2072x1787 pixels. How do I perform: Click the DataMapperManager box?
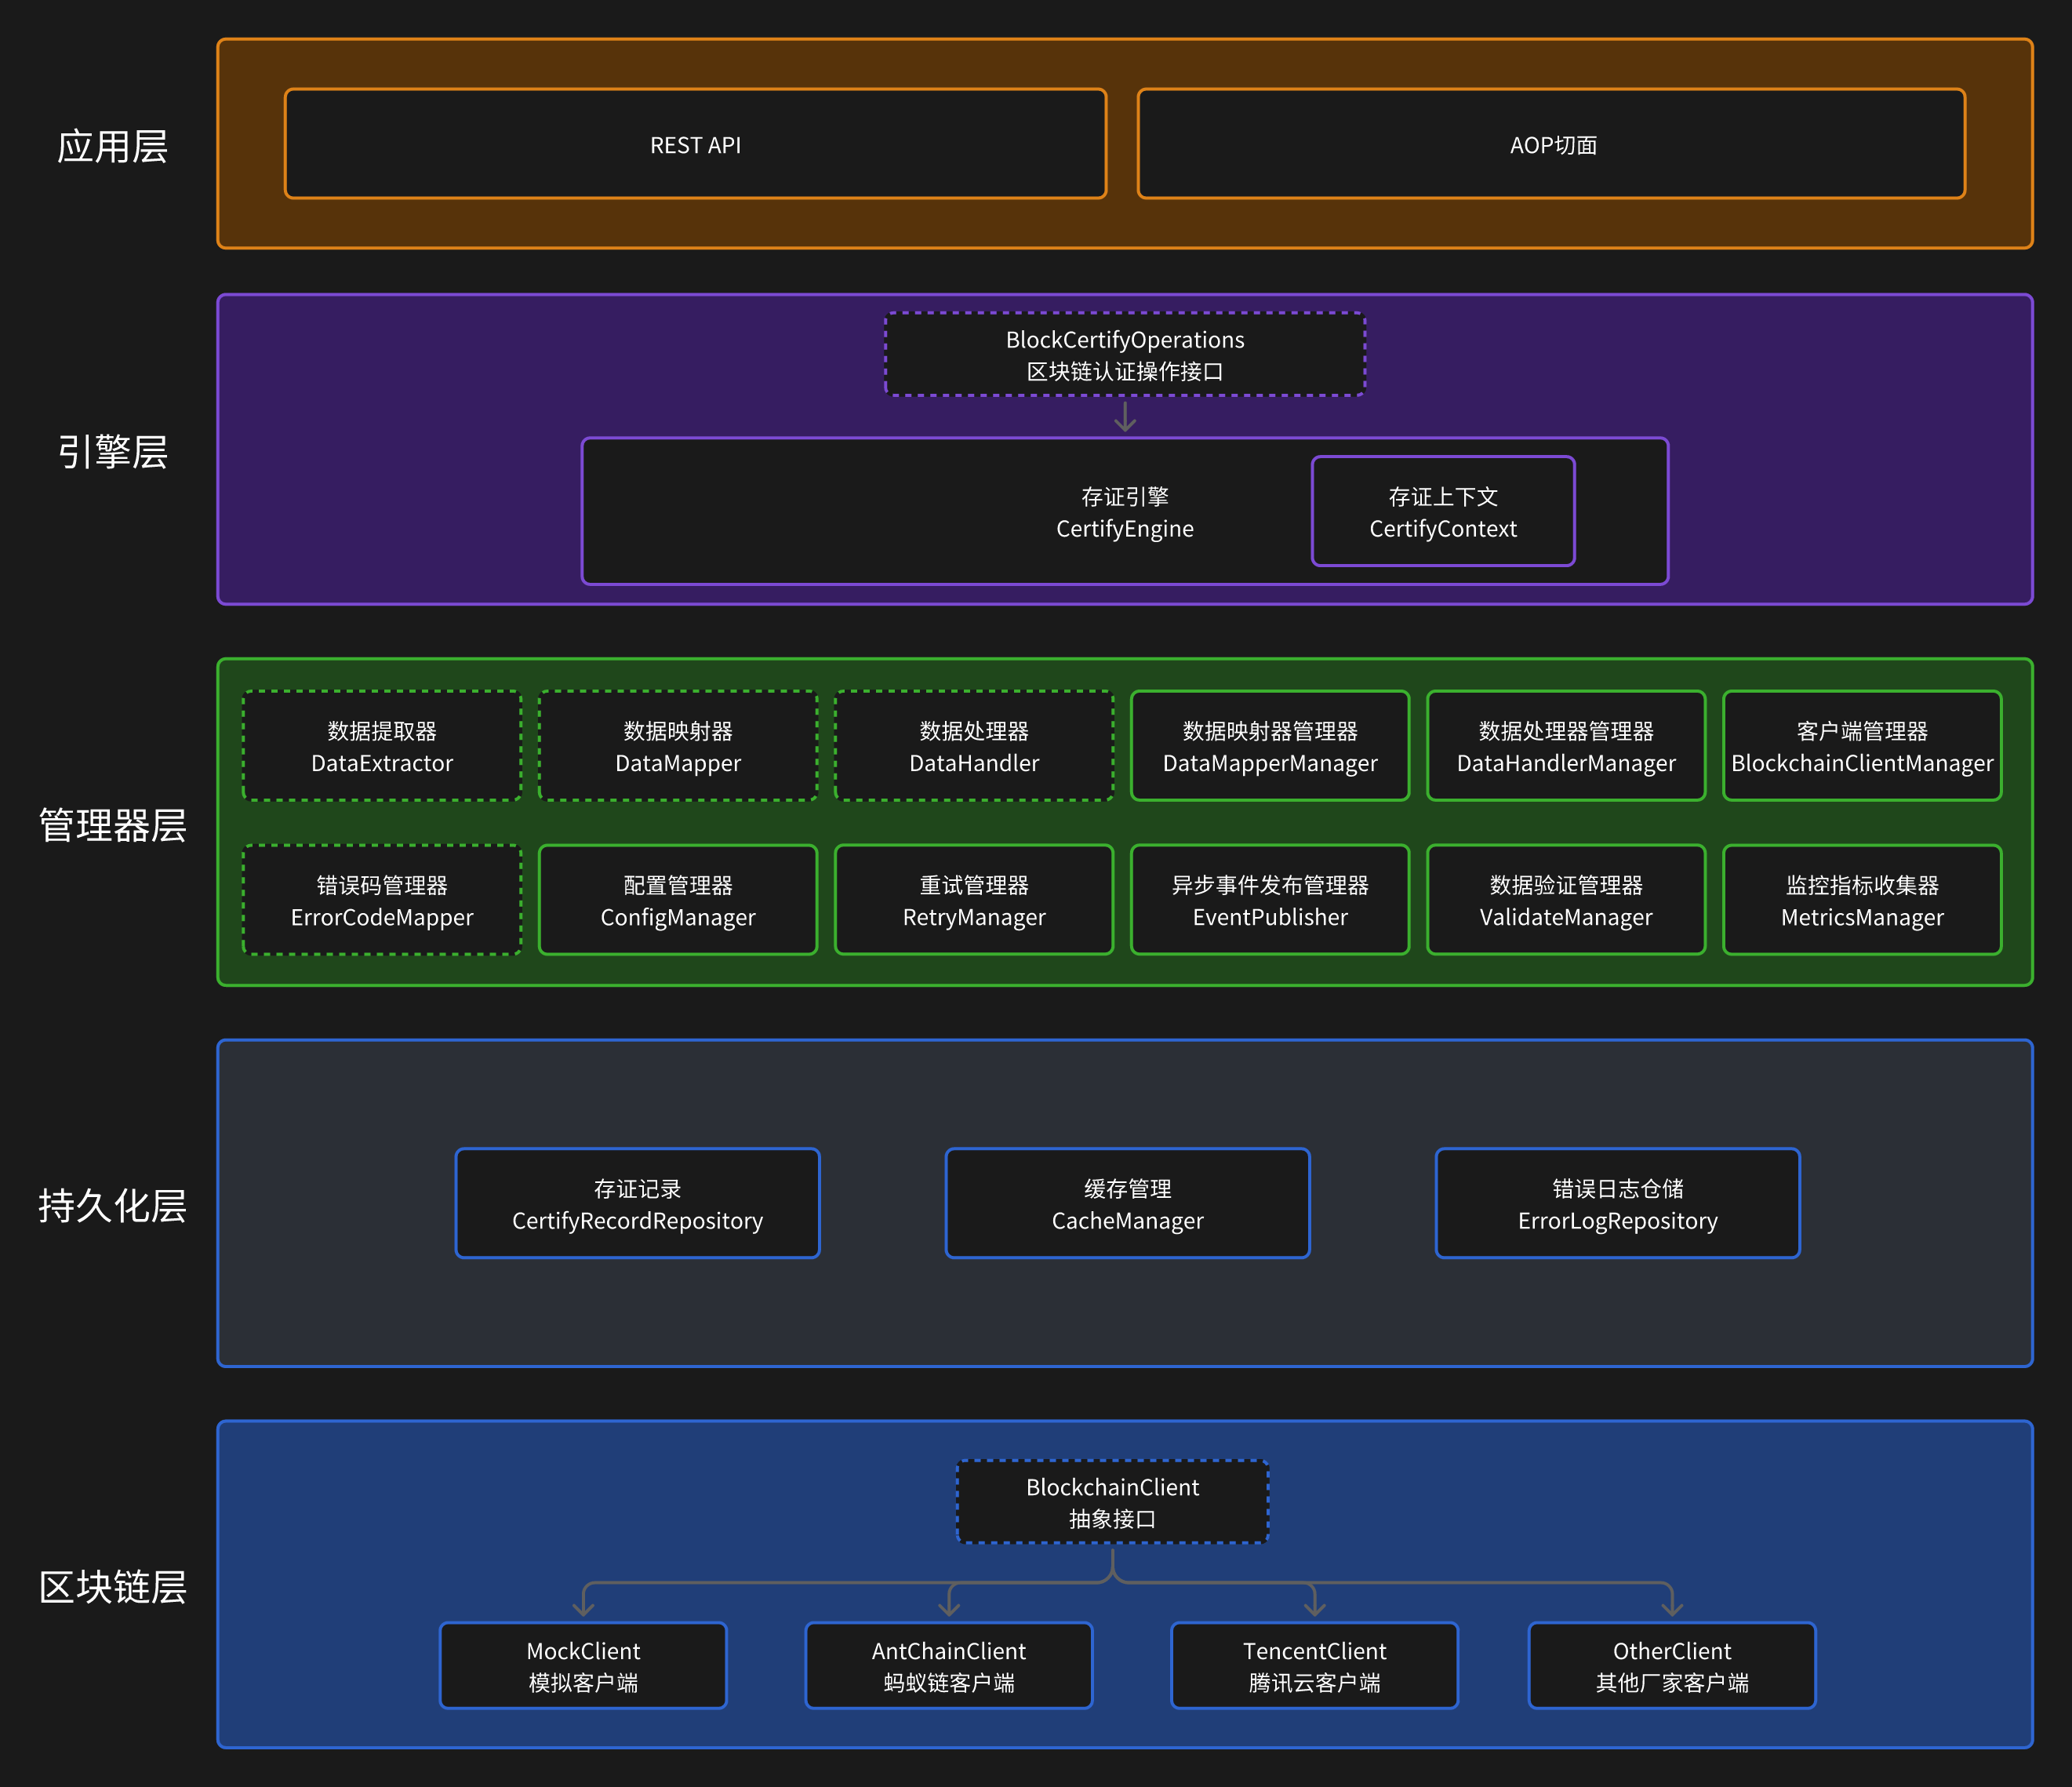tap(1269, 746)
